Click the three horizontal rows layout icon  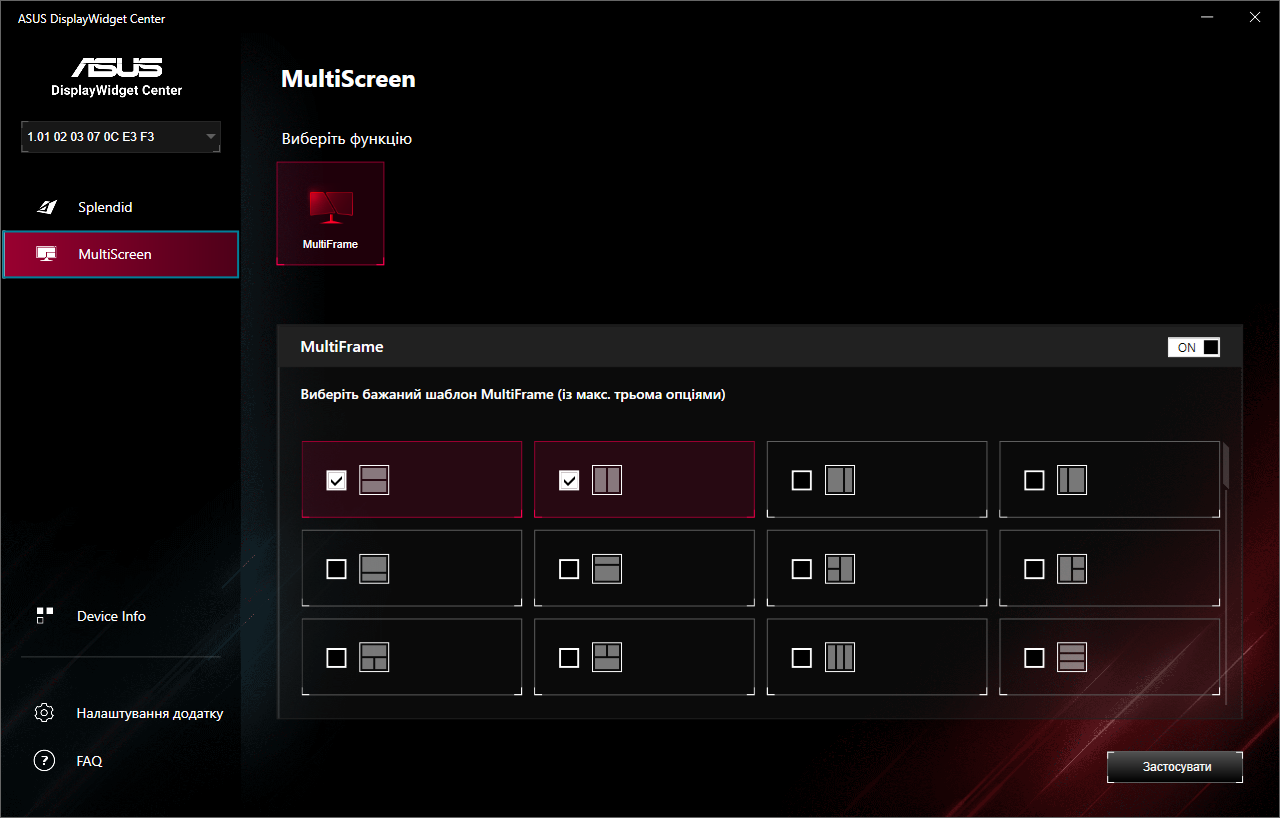point(1072,657)
